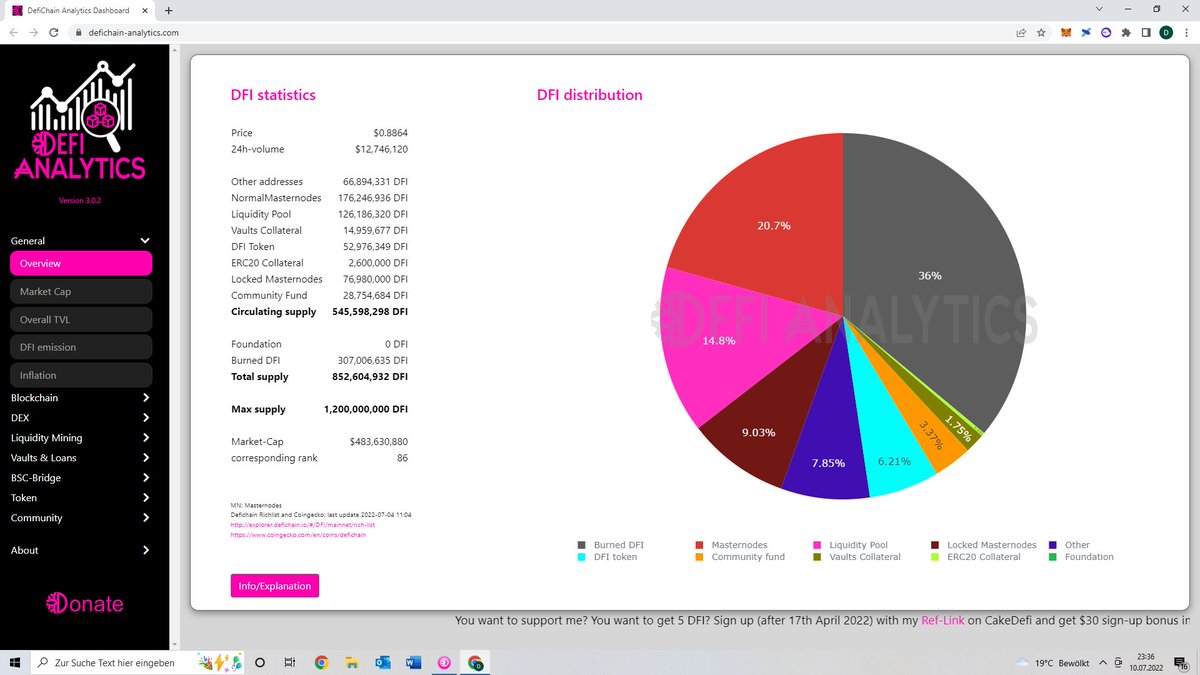The width and height of the screenshot is (1200, 675).
Task: Show hidden system tray icons
Action: tap(1102, 662)
